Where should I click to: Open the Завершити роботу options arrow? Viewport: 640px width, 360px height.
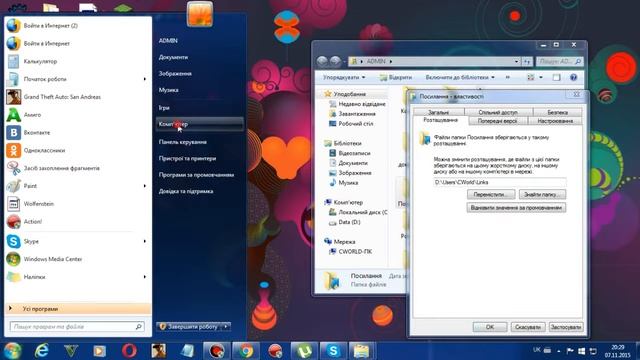226,327
